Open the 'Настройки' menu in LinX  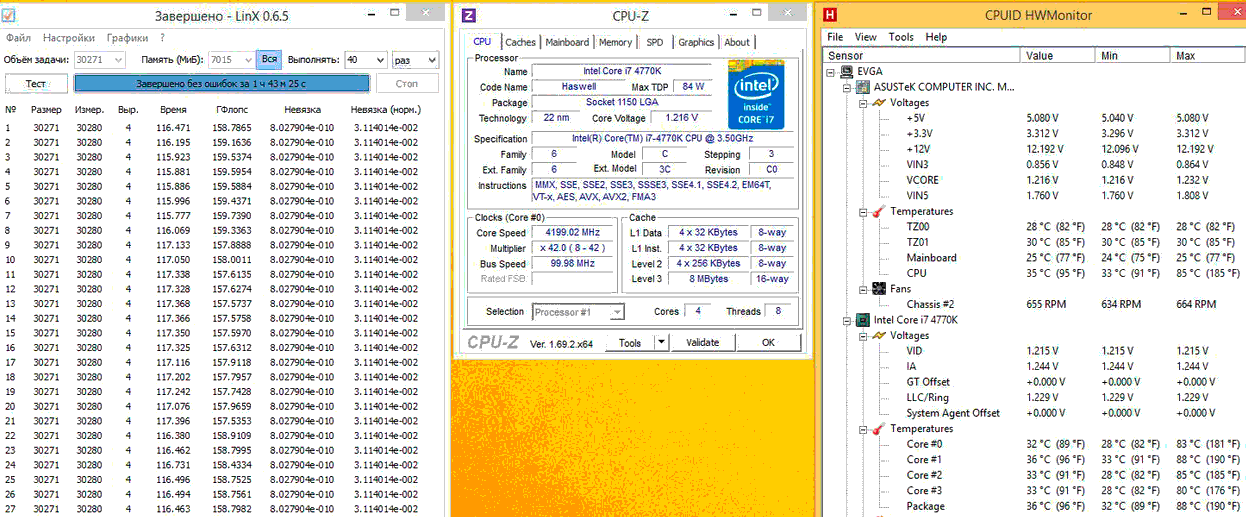(69, 38)
